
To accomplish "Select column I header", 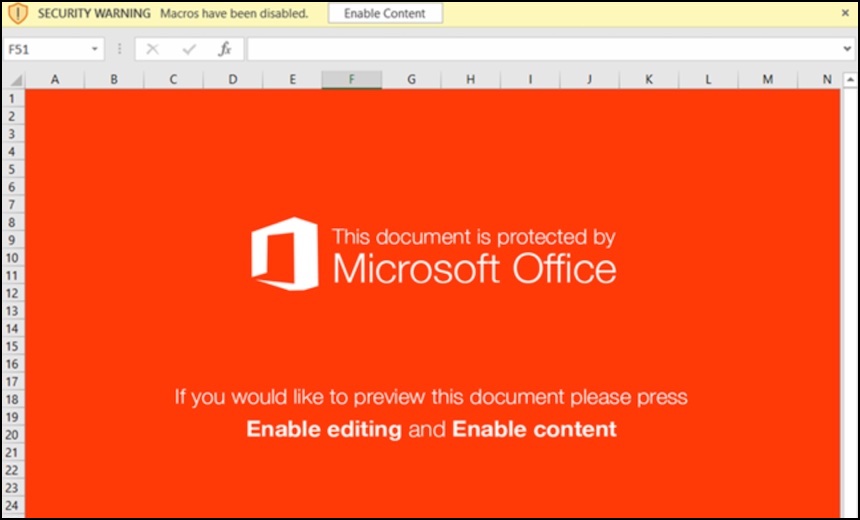I will click(530, 80).
